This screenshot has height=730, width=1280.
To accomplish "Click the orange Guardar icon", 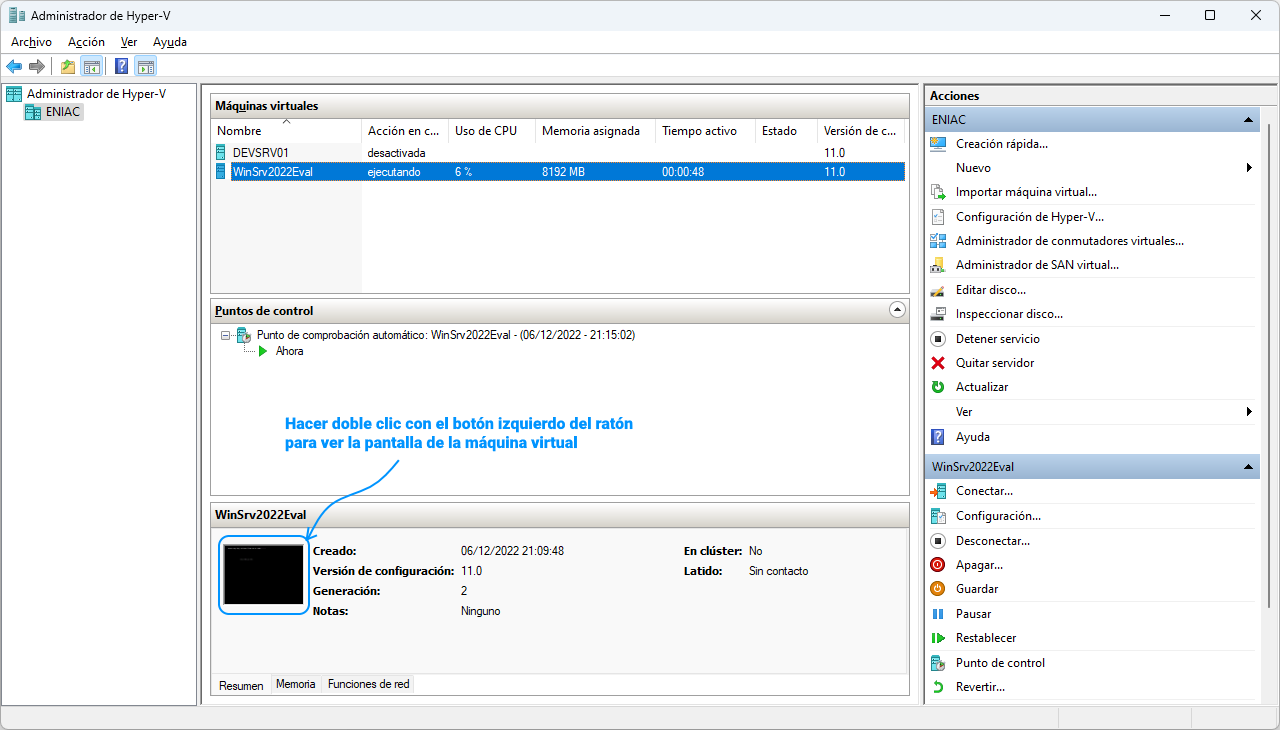I will (x=938, y=589).
